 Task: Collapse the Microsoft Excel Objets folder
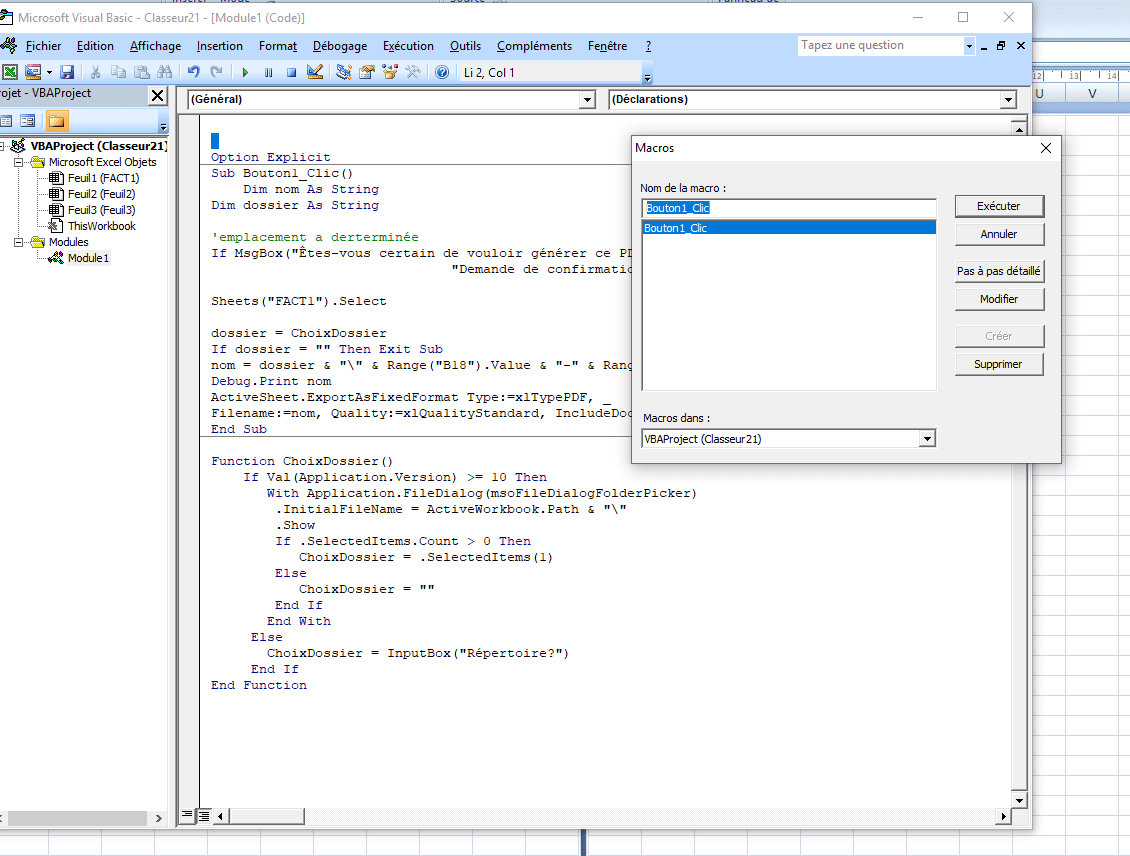point(20,162)
